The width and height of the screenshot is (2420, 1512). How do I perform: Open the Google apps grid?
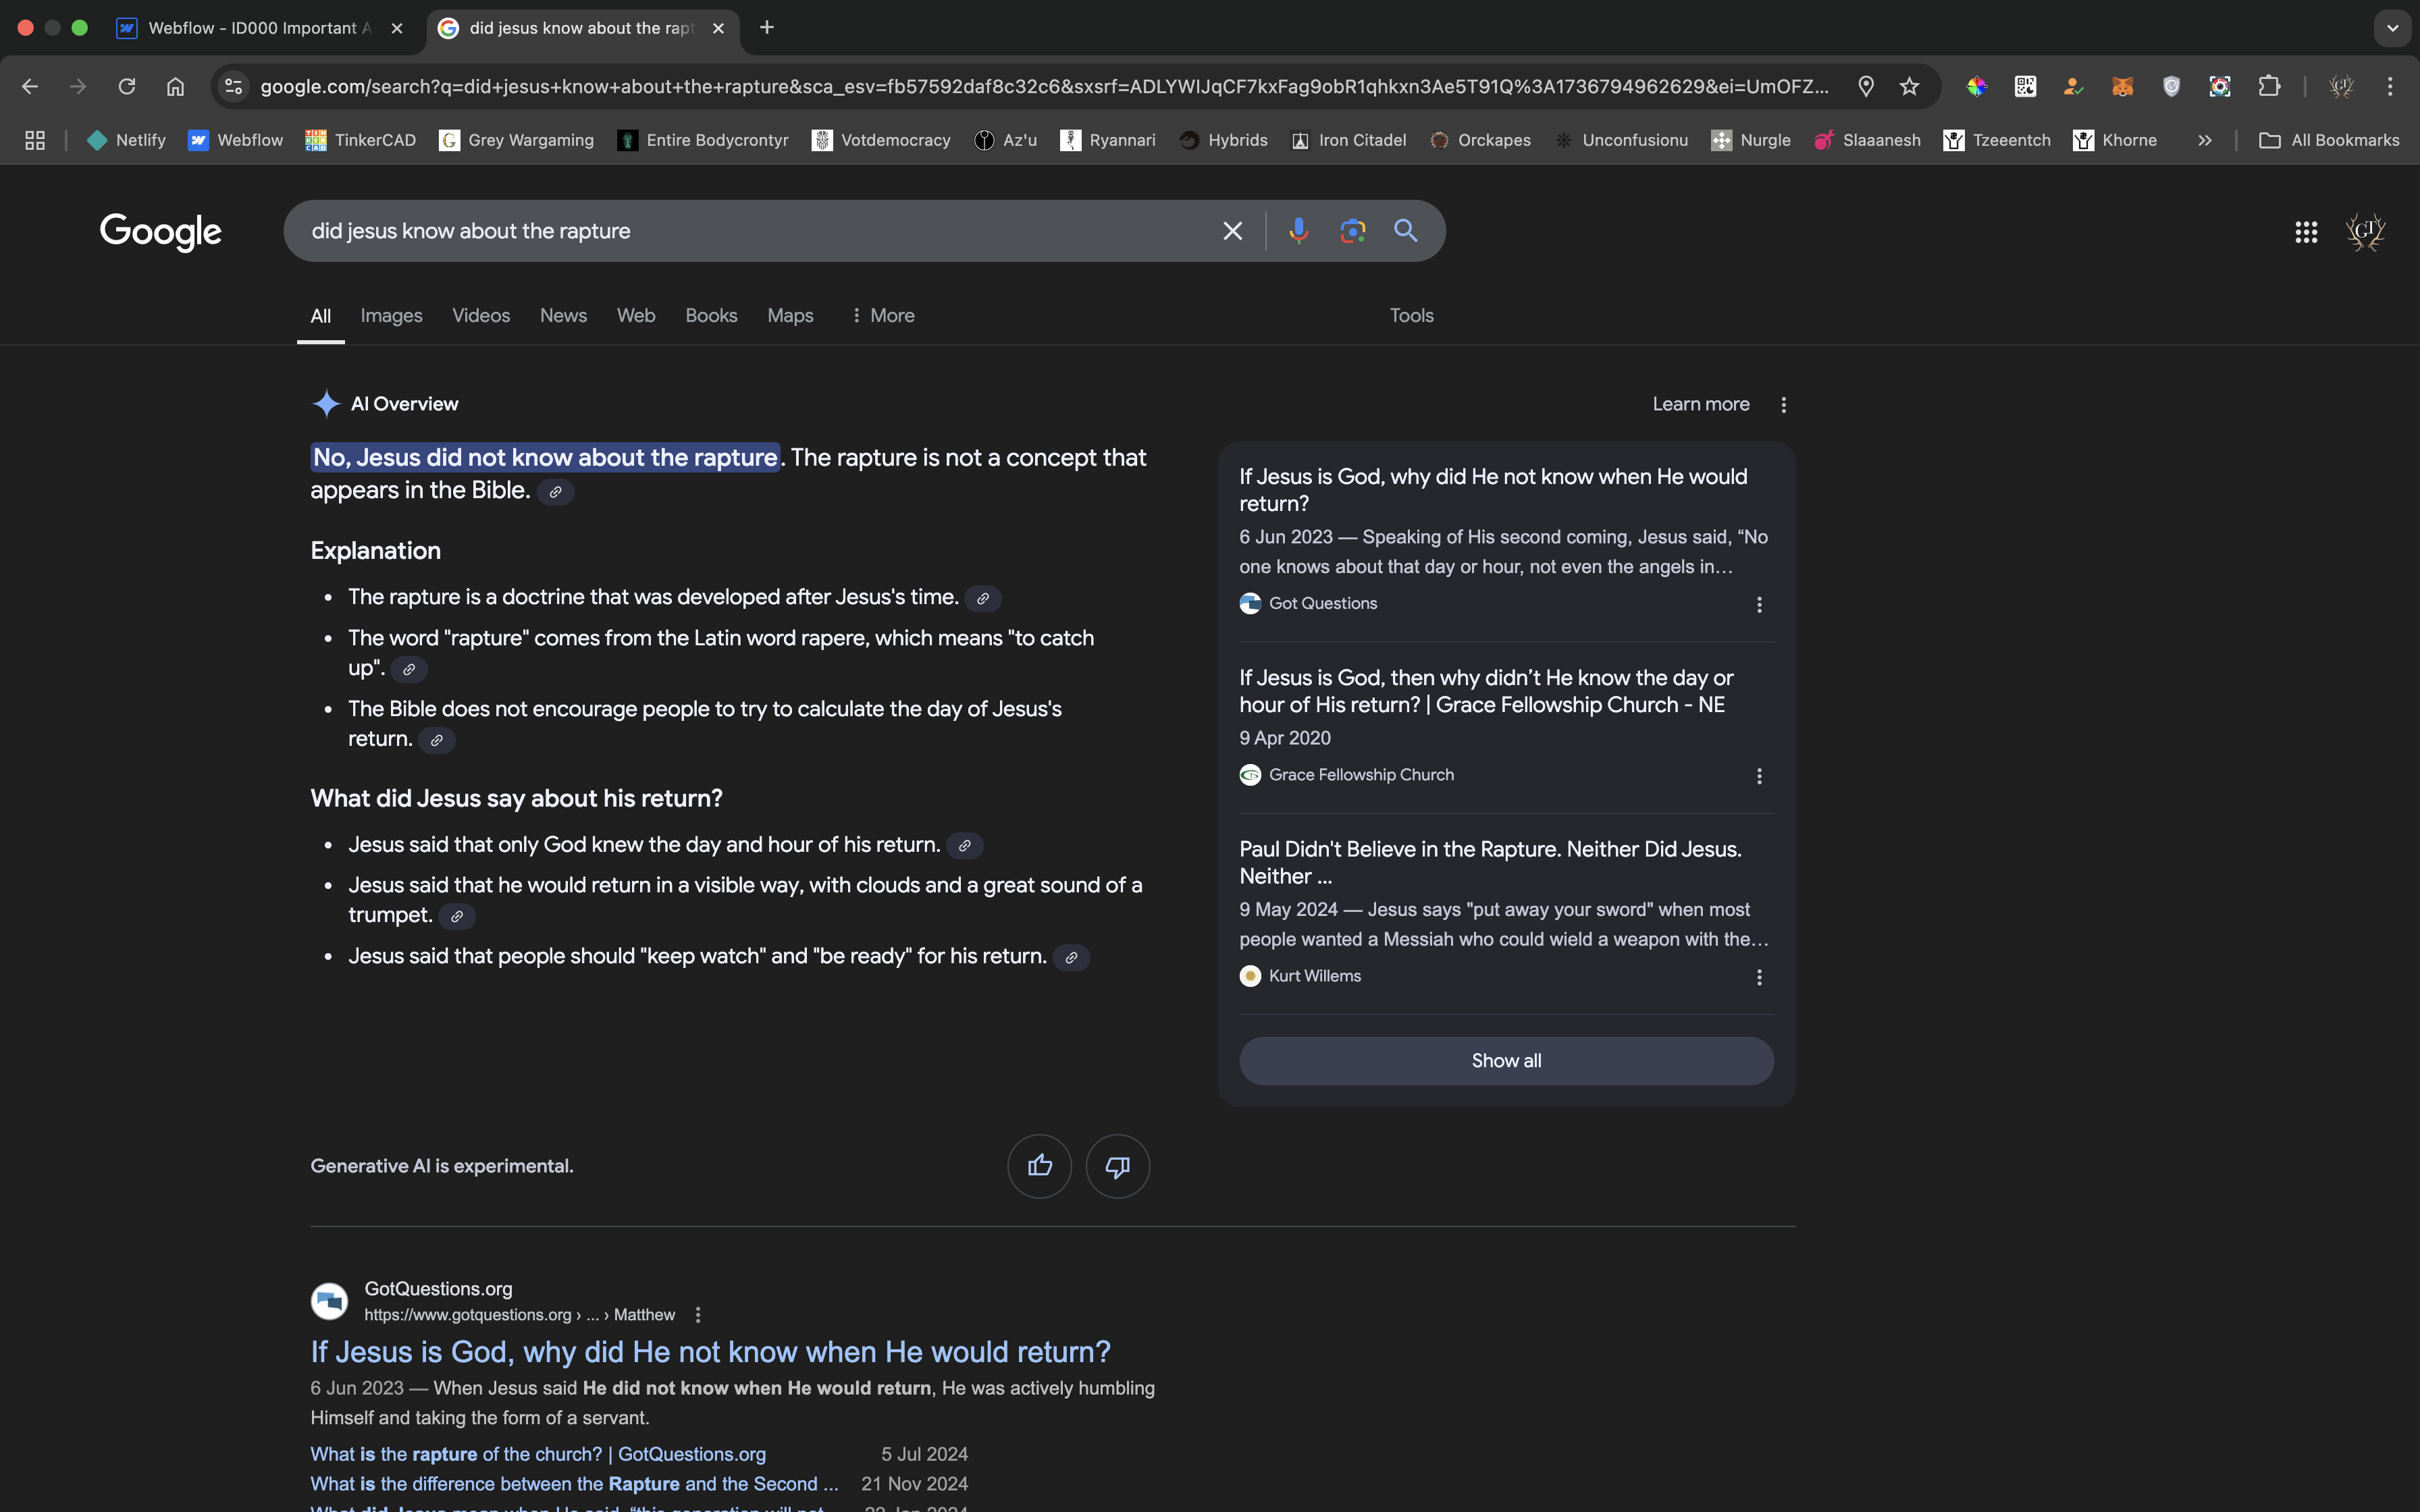[2306, 232]
